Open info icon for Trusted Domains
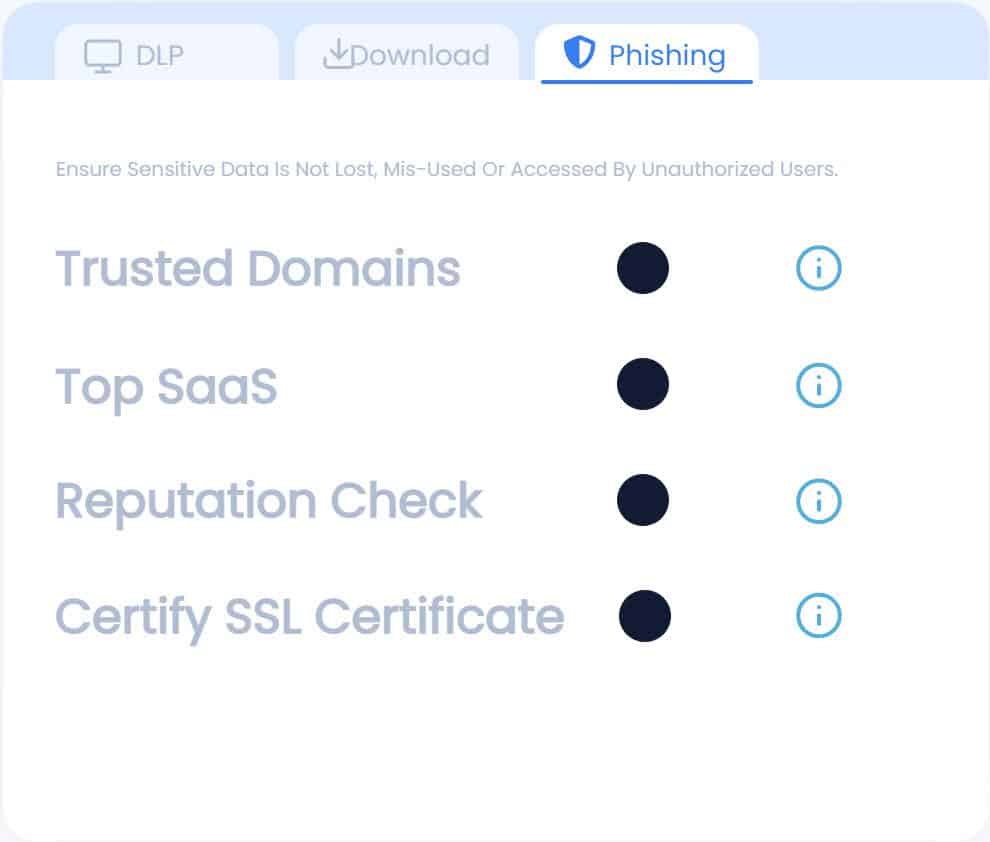The width and height of the screenshot is (990, 842). [x=818, y=268]
